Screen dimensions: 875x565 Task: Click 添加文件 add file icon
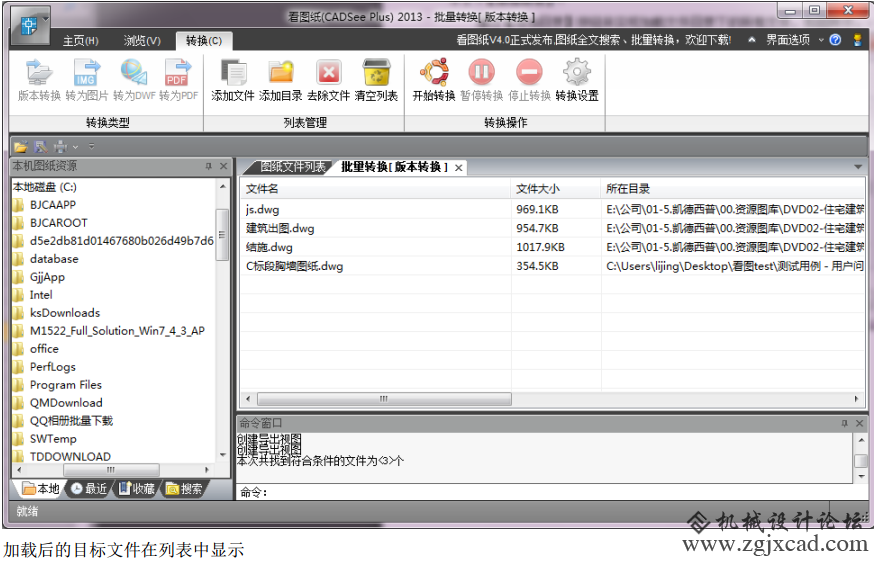pos(233,80)
